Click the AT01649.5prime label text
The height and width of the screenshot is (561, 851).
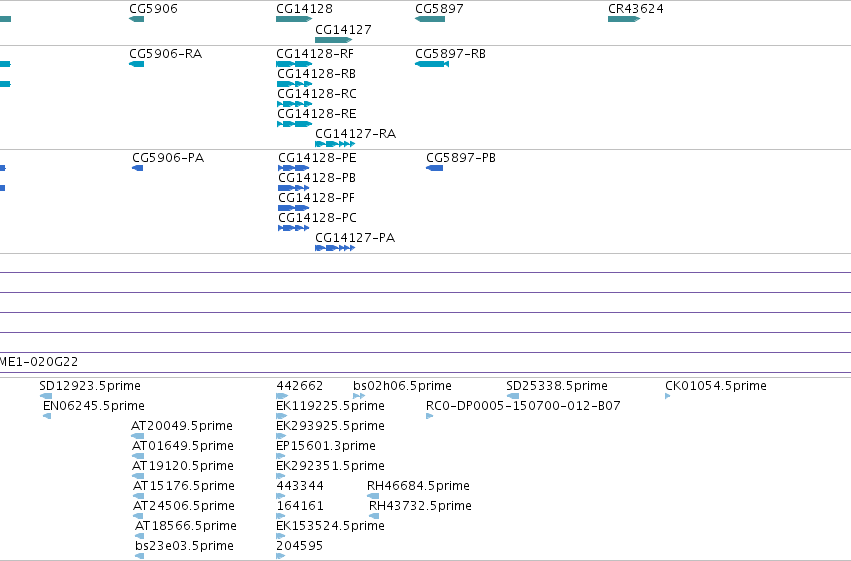tap(183, 446)
